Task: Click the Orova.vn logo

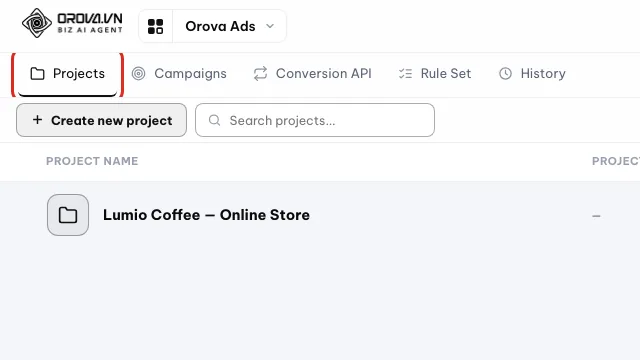Action: coord(72,23)
